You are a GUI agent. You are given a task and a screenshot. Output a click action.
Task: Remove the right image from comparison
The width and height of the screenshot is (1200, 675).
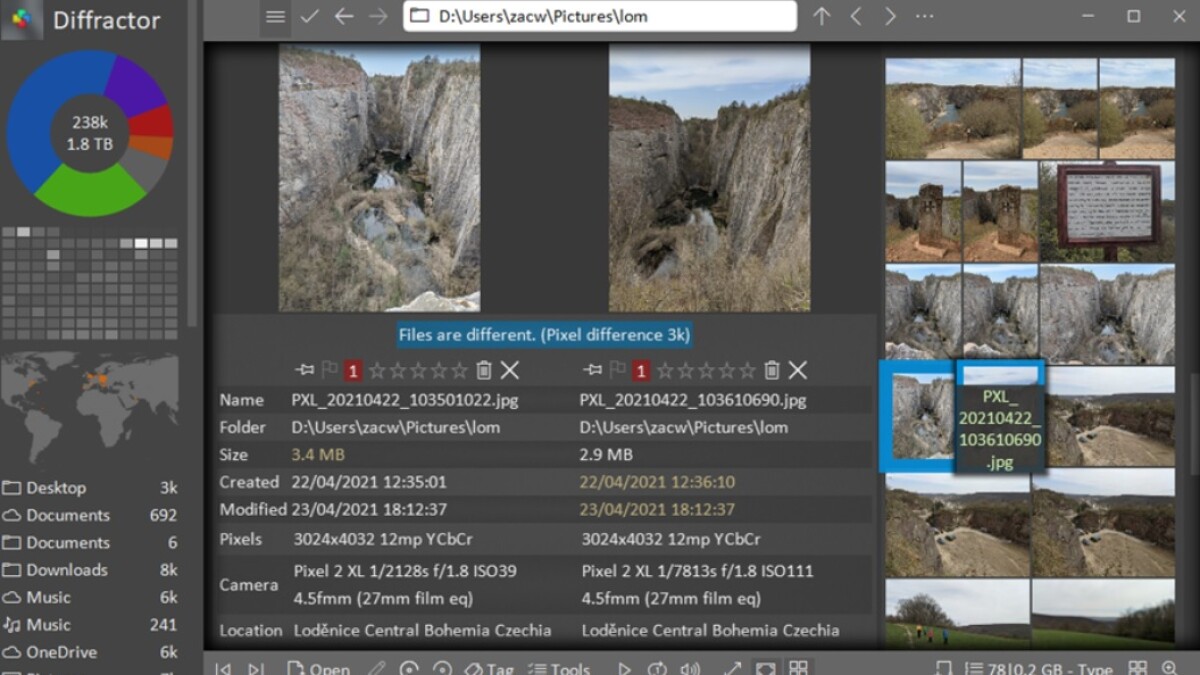pyautogui.click(x=797, y=371)
